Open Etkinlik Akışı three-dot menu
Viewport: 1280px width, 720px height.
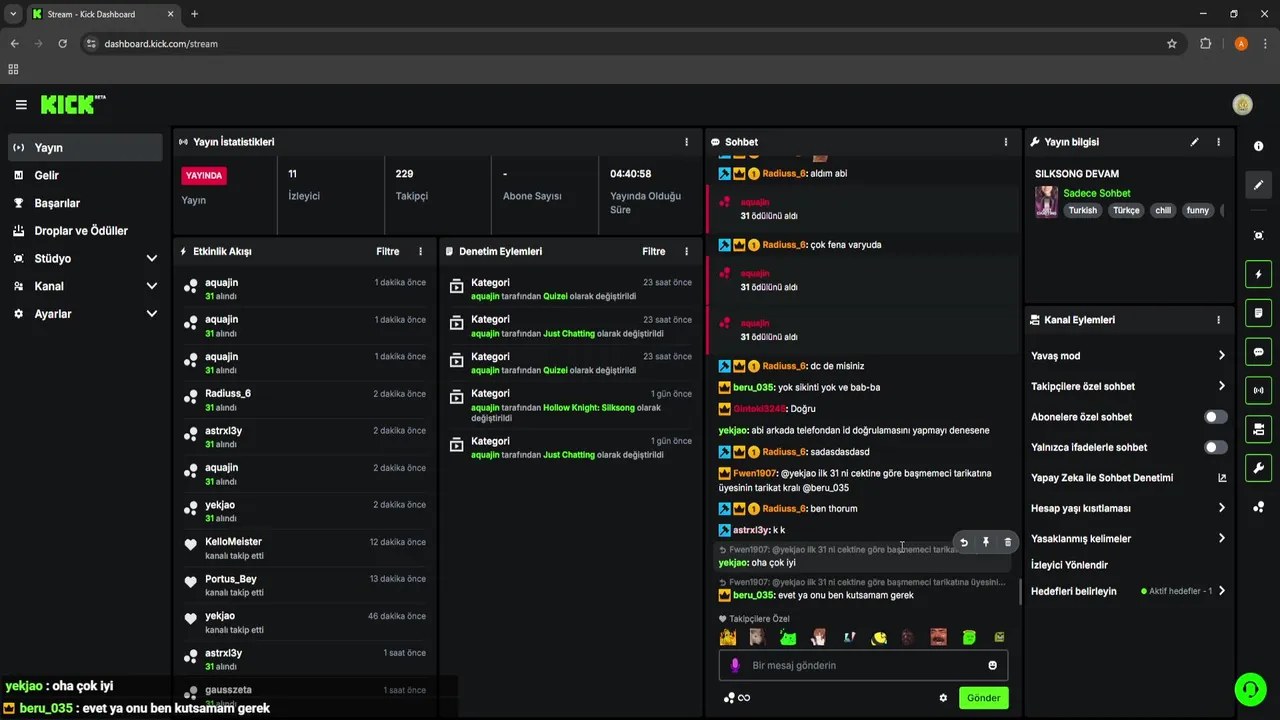420,252
